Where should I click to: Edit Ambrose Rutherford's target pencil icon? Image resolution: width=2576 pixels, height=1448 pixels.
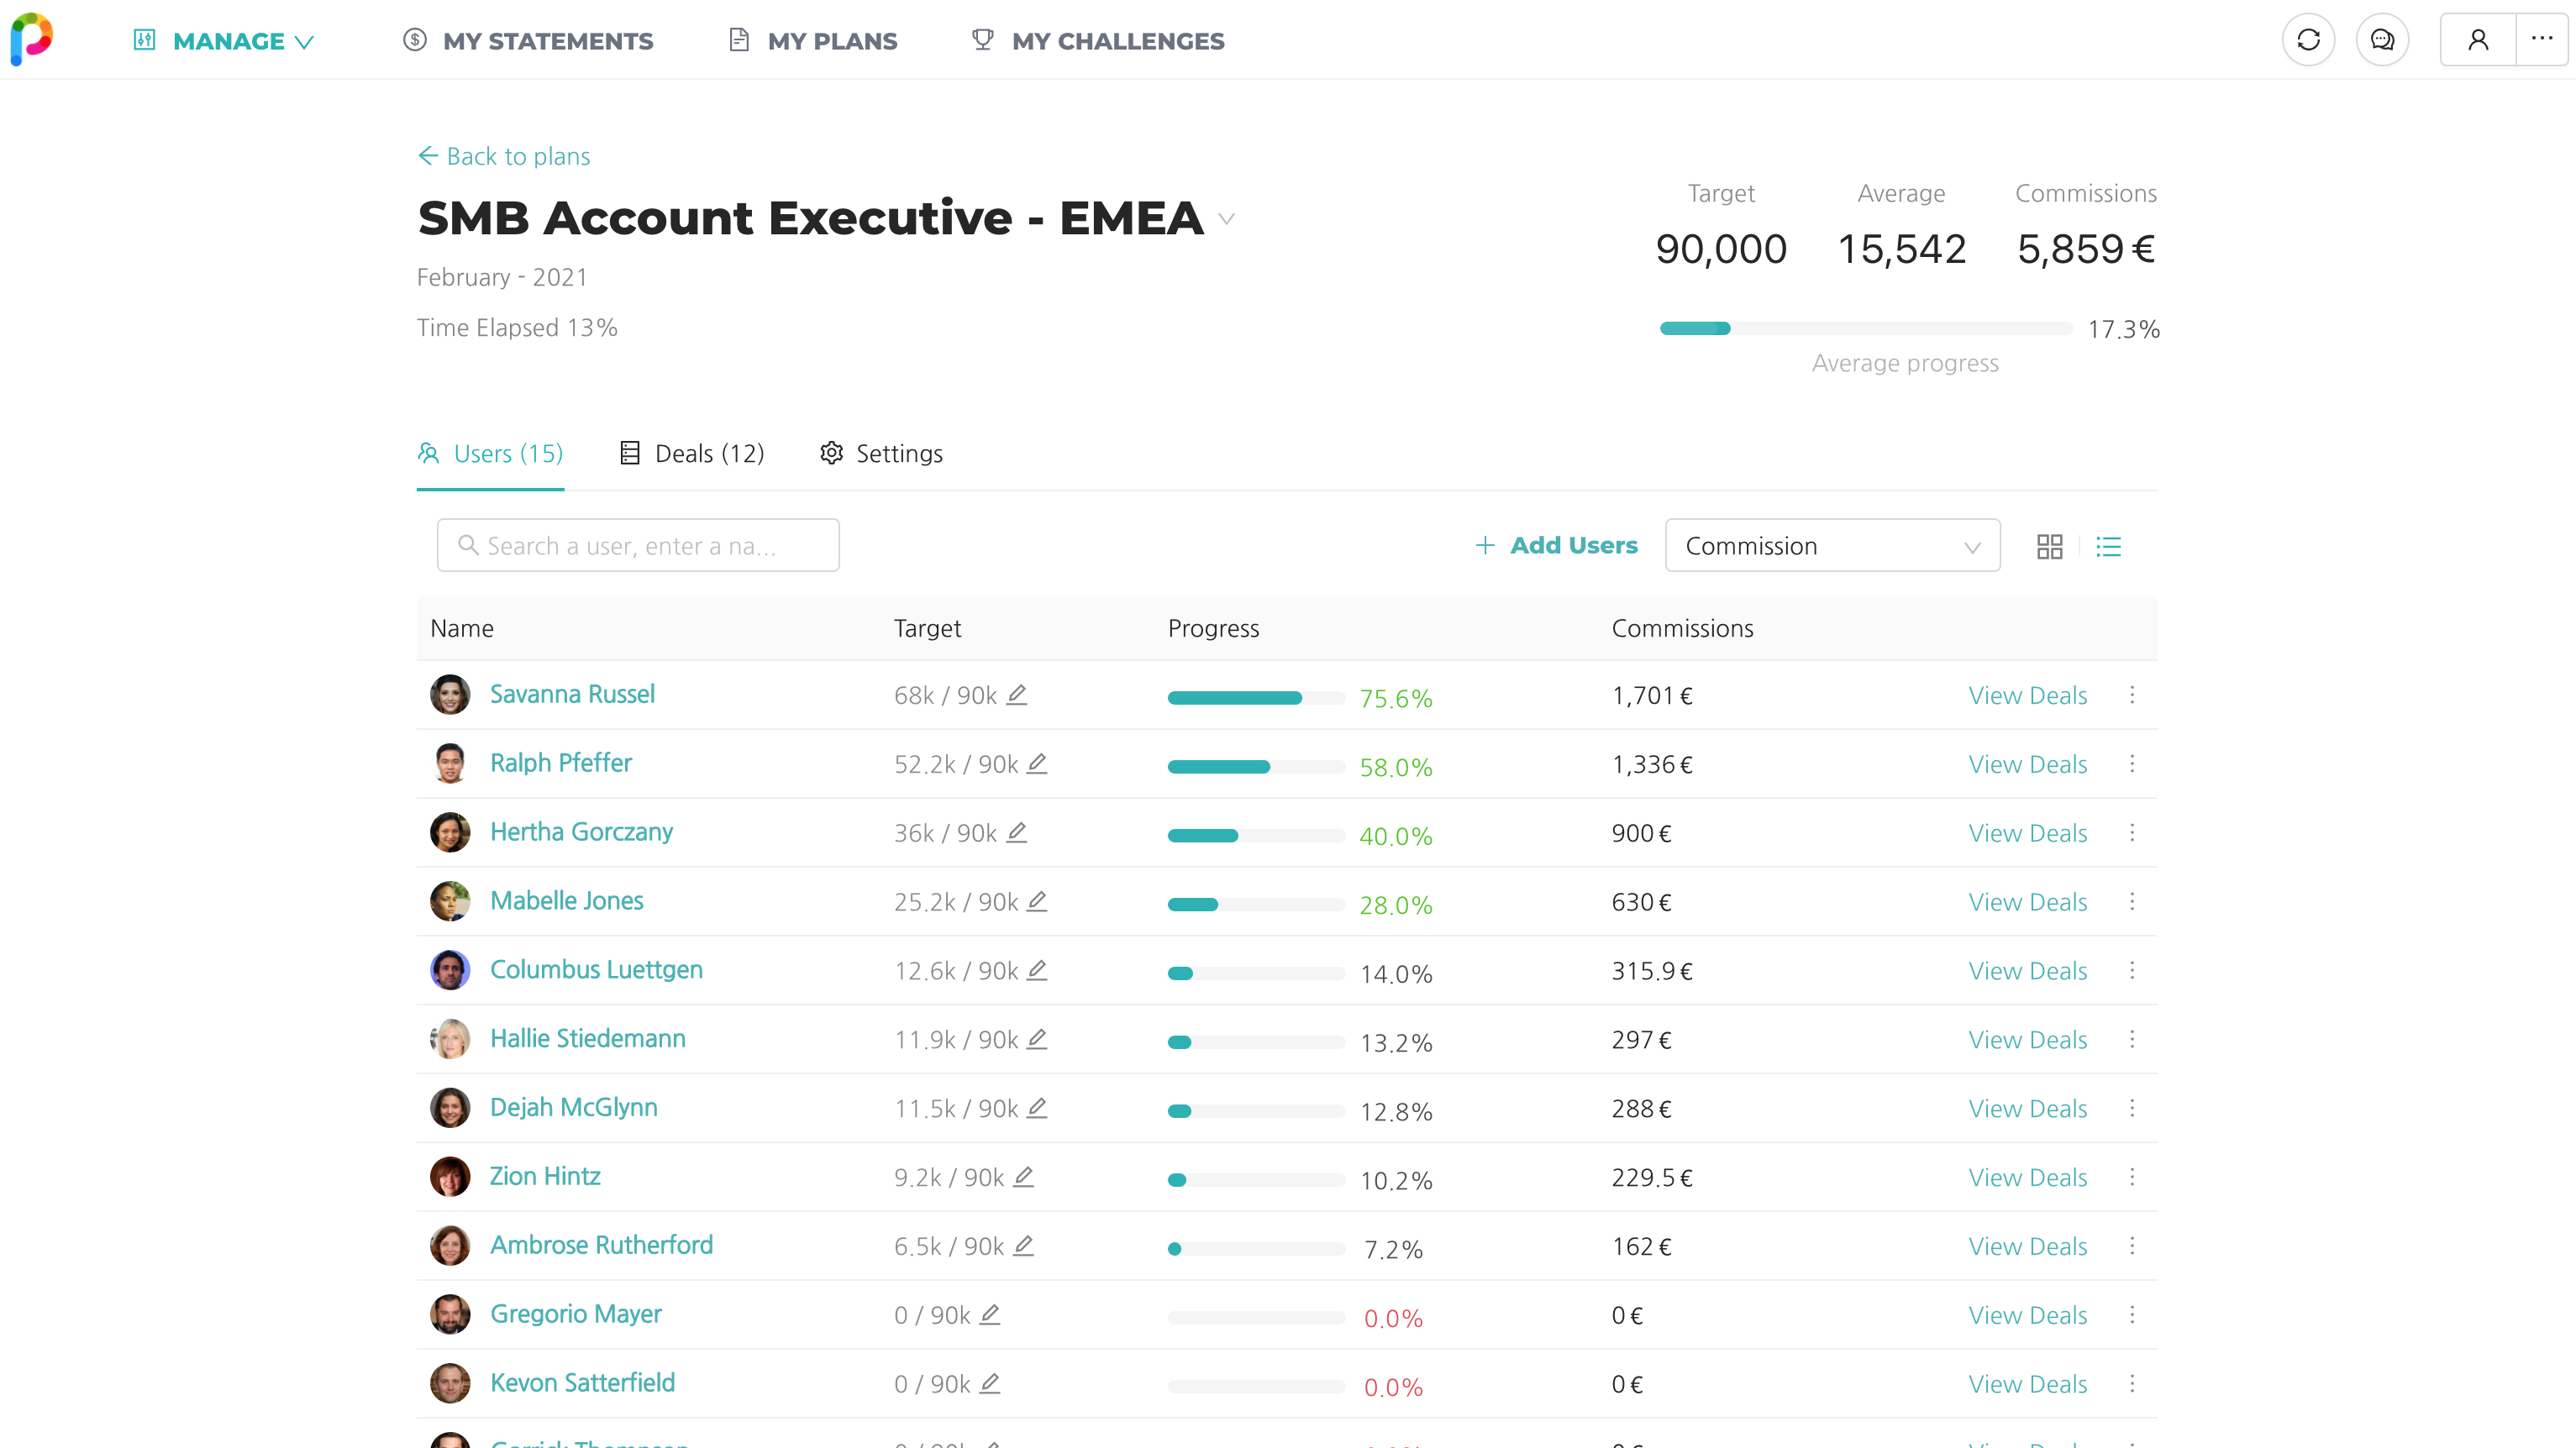1023,1247
